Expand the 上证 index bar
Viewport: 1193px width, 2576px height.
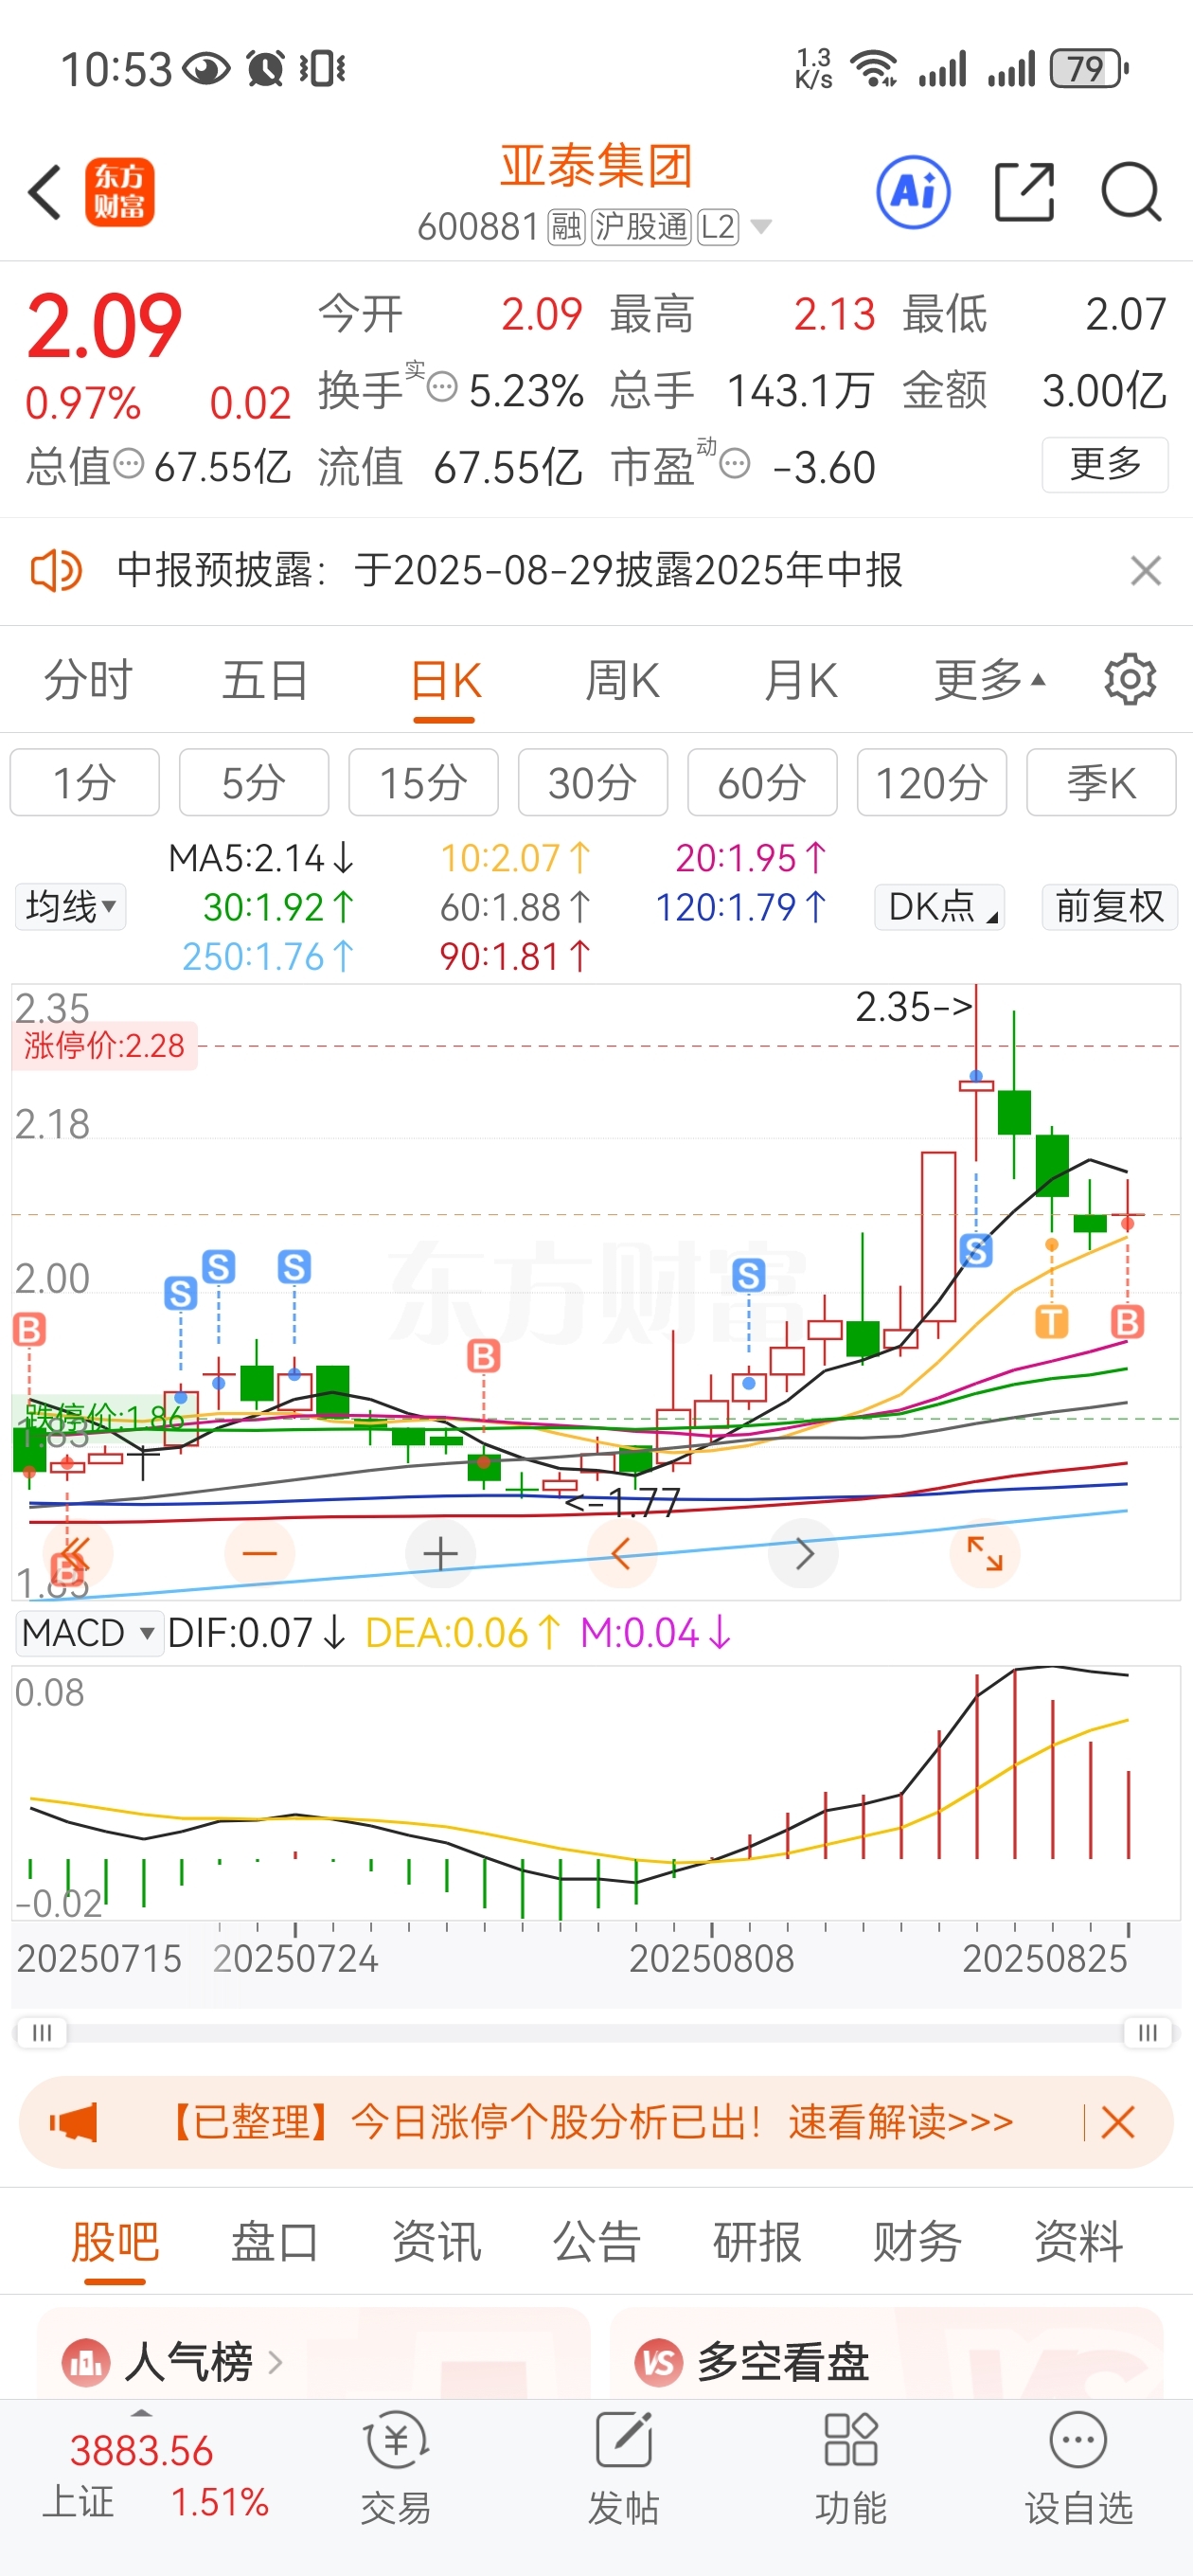pos(142,2411)
